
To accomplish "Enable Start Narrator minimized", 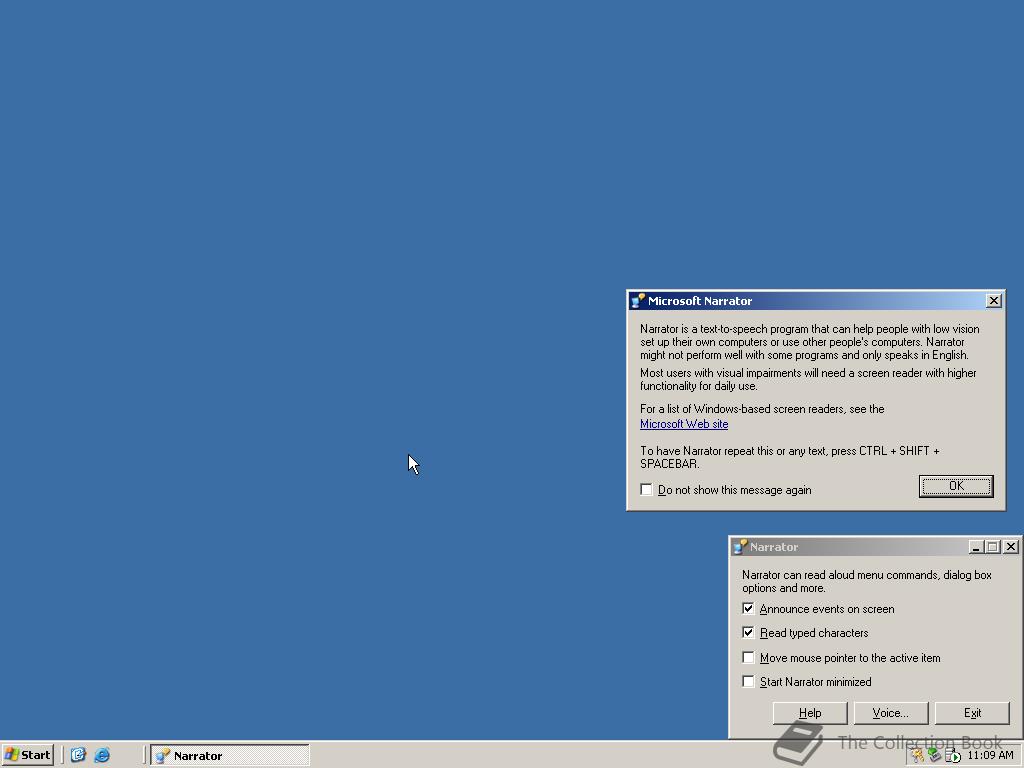I will tap(748, 682).
